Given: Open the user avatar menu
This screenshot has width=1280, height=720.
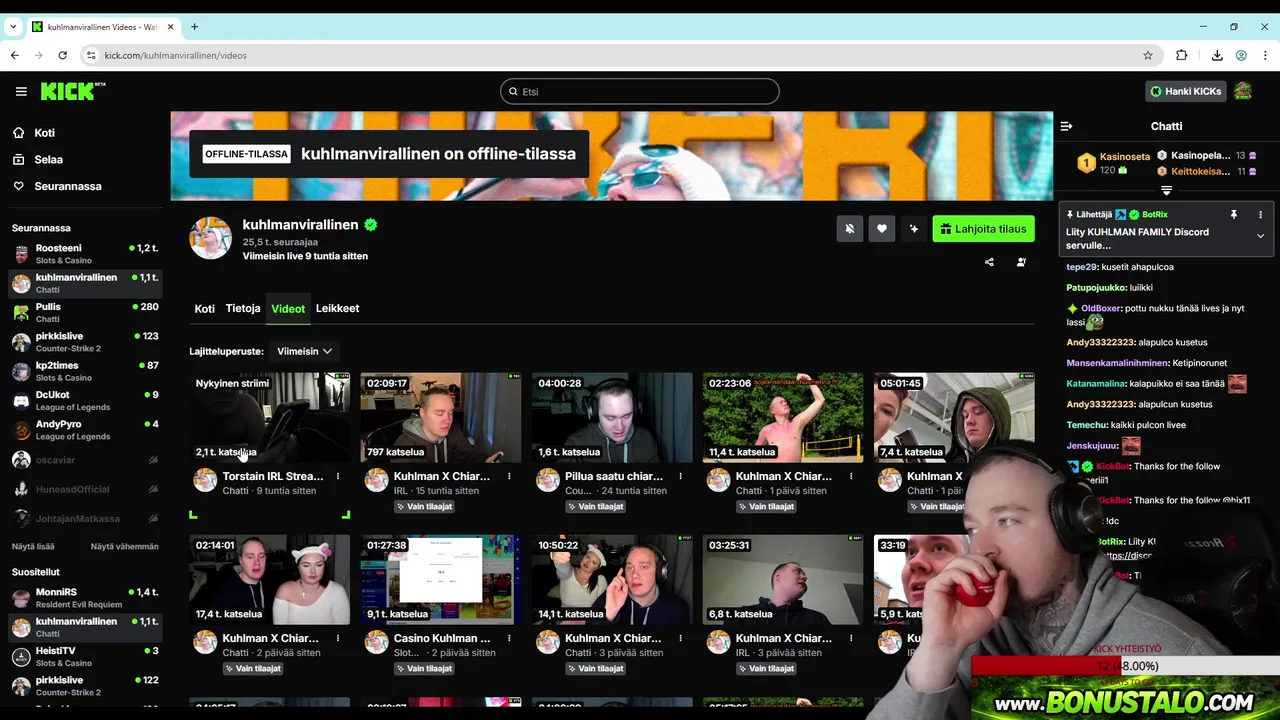Looking at the screenshot, I should pyautogui.click(x=1243, y=91).
